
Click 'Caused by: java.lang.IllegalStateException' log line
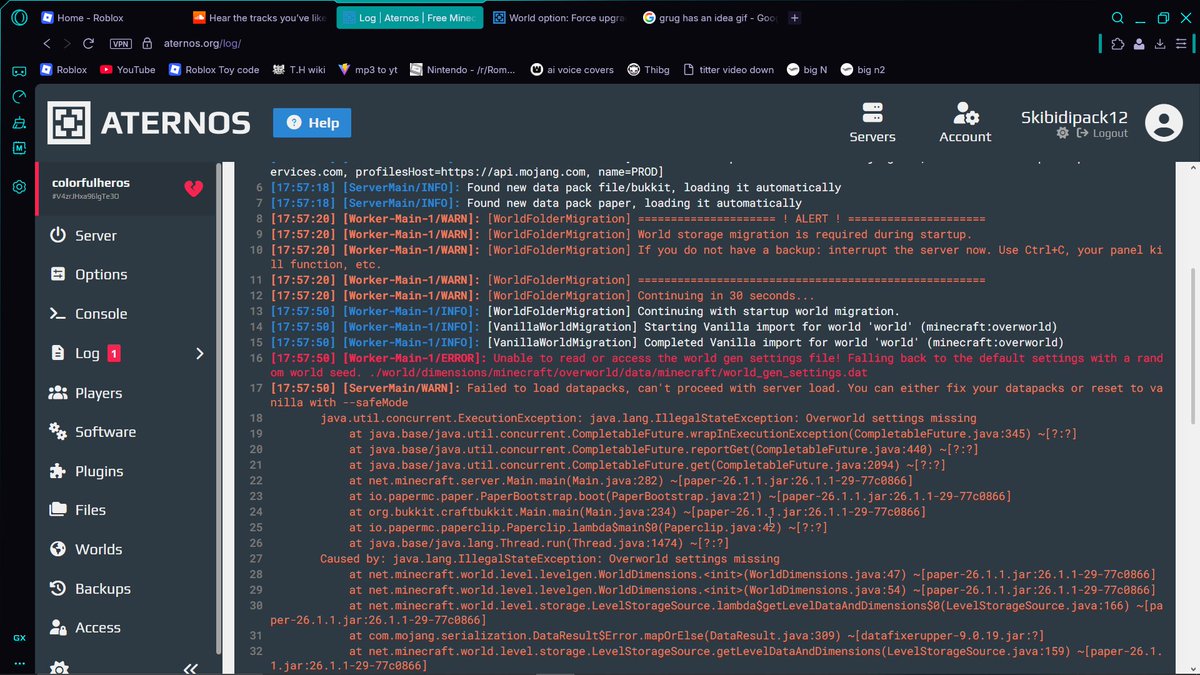549,558
